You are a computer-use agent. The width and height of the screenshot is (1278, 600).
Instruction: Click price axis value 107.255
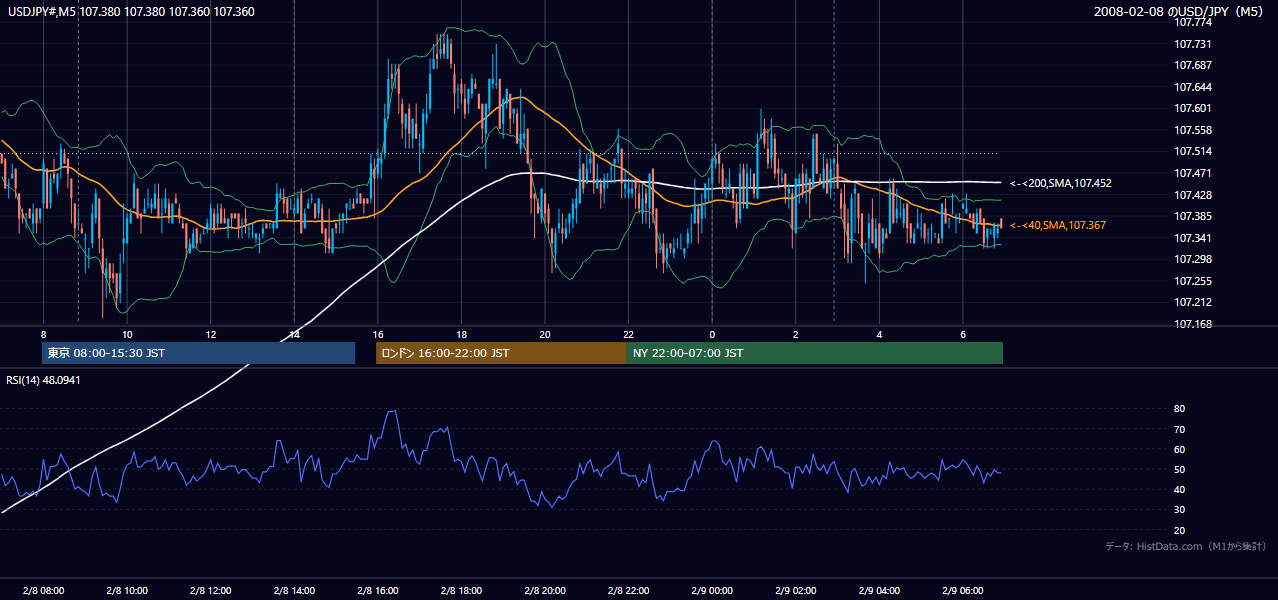[1194, 281]
